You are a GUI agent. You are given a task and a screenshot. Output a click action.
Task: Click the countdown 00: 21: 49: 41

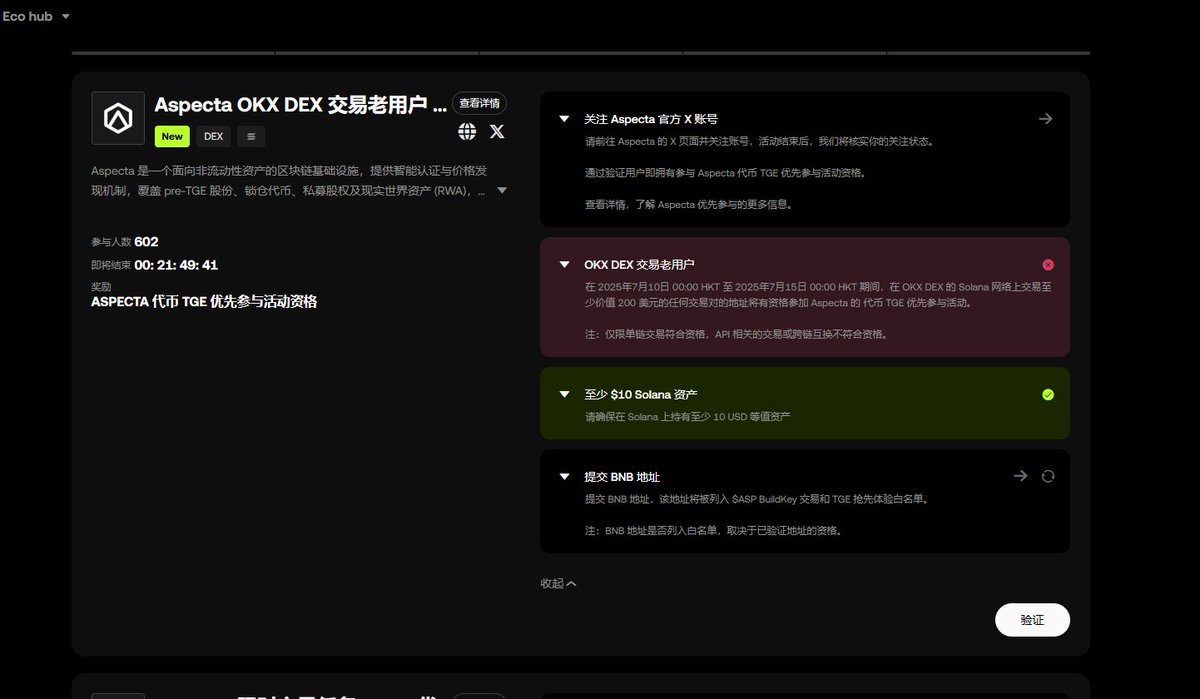click(x=176, y=265)
